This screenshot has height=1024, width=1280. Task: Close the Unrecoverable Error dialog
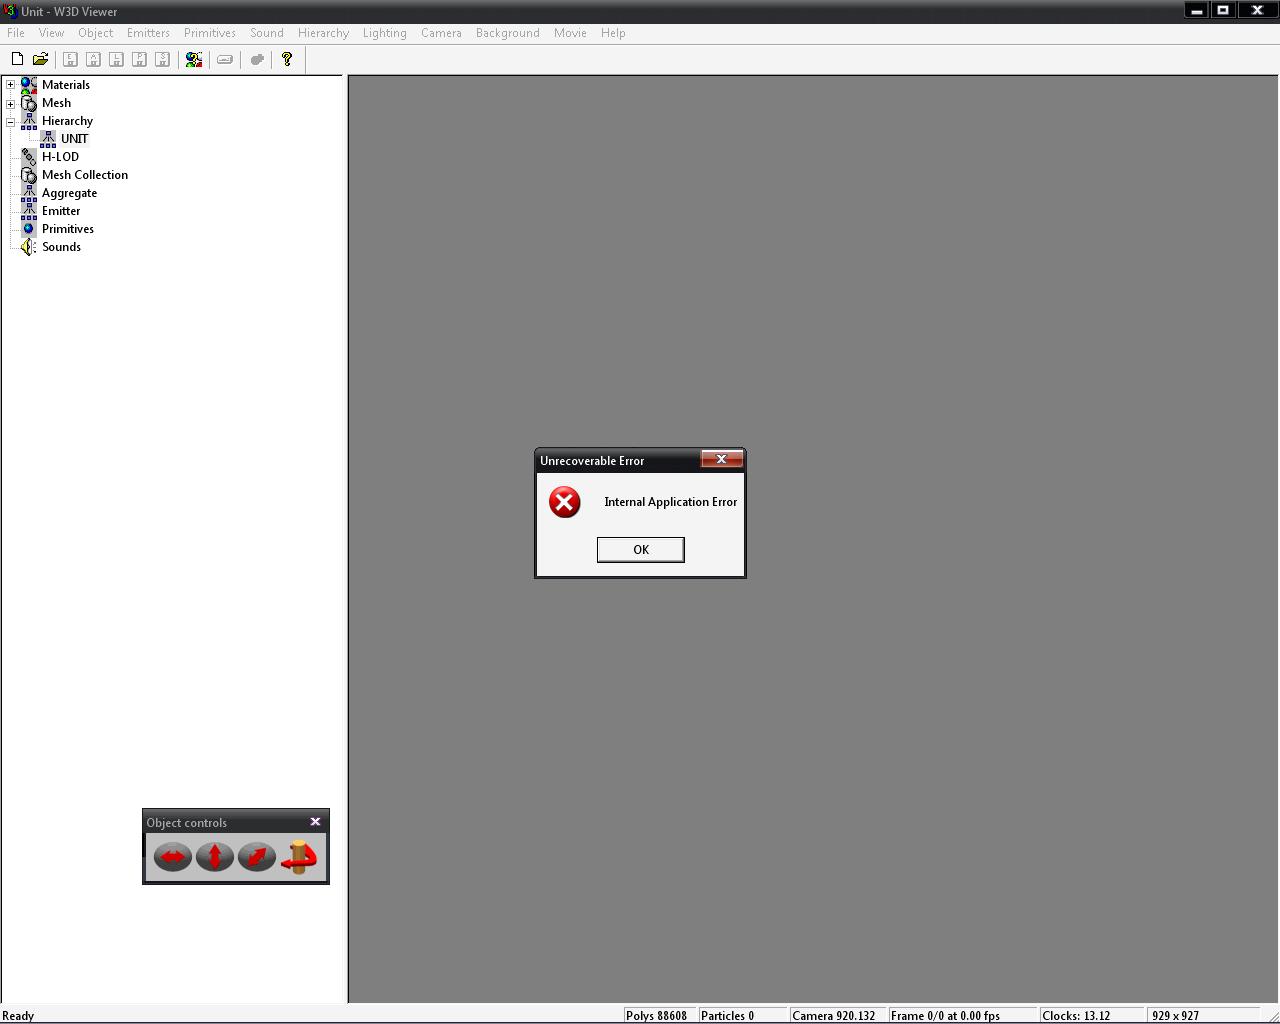(721, 459)
